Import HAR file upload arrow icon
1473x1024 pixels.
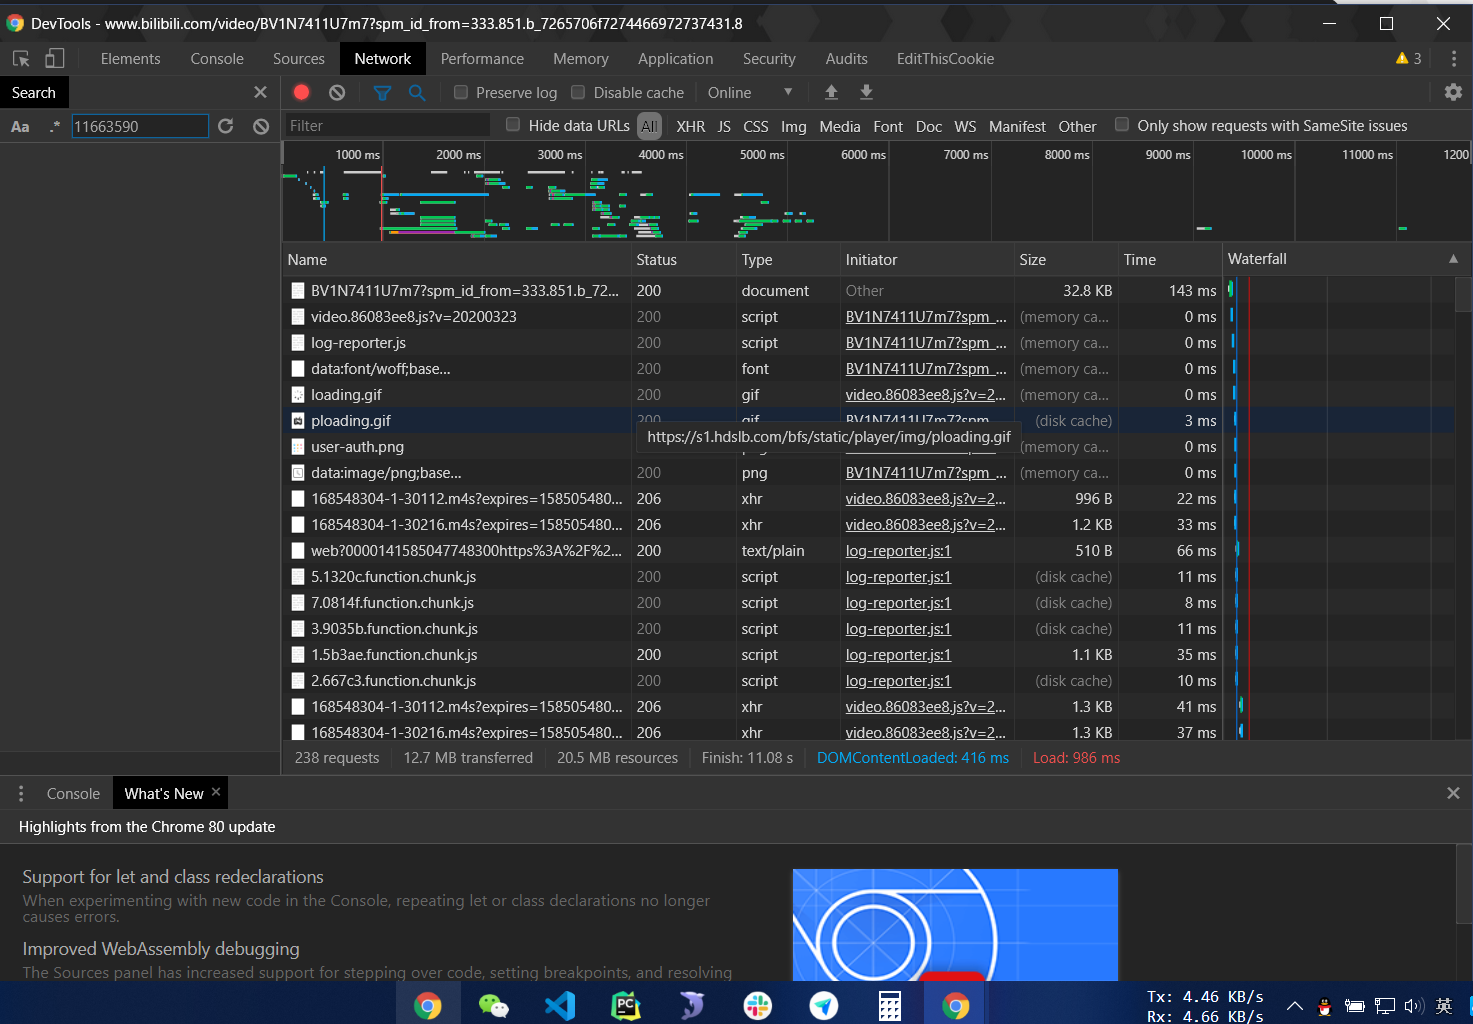(831, 92)
